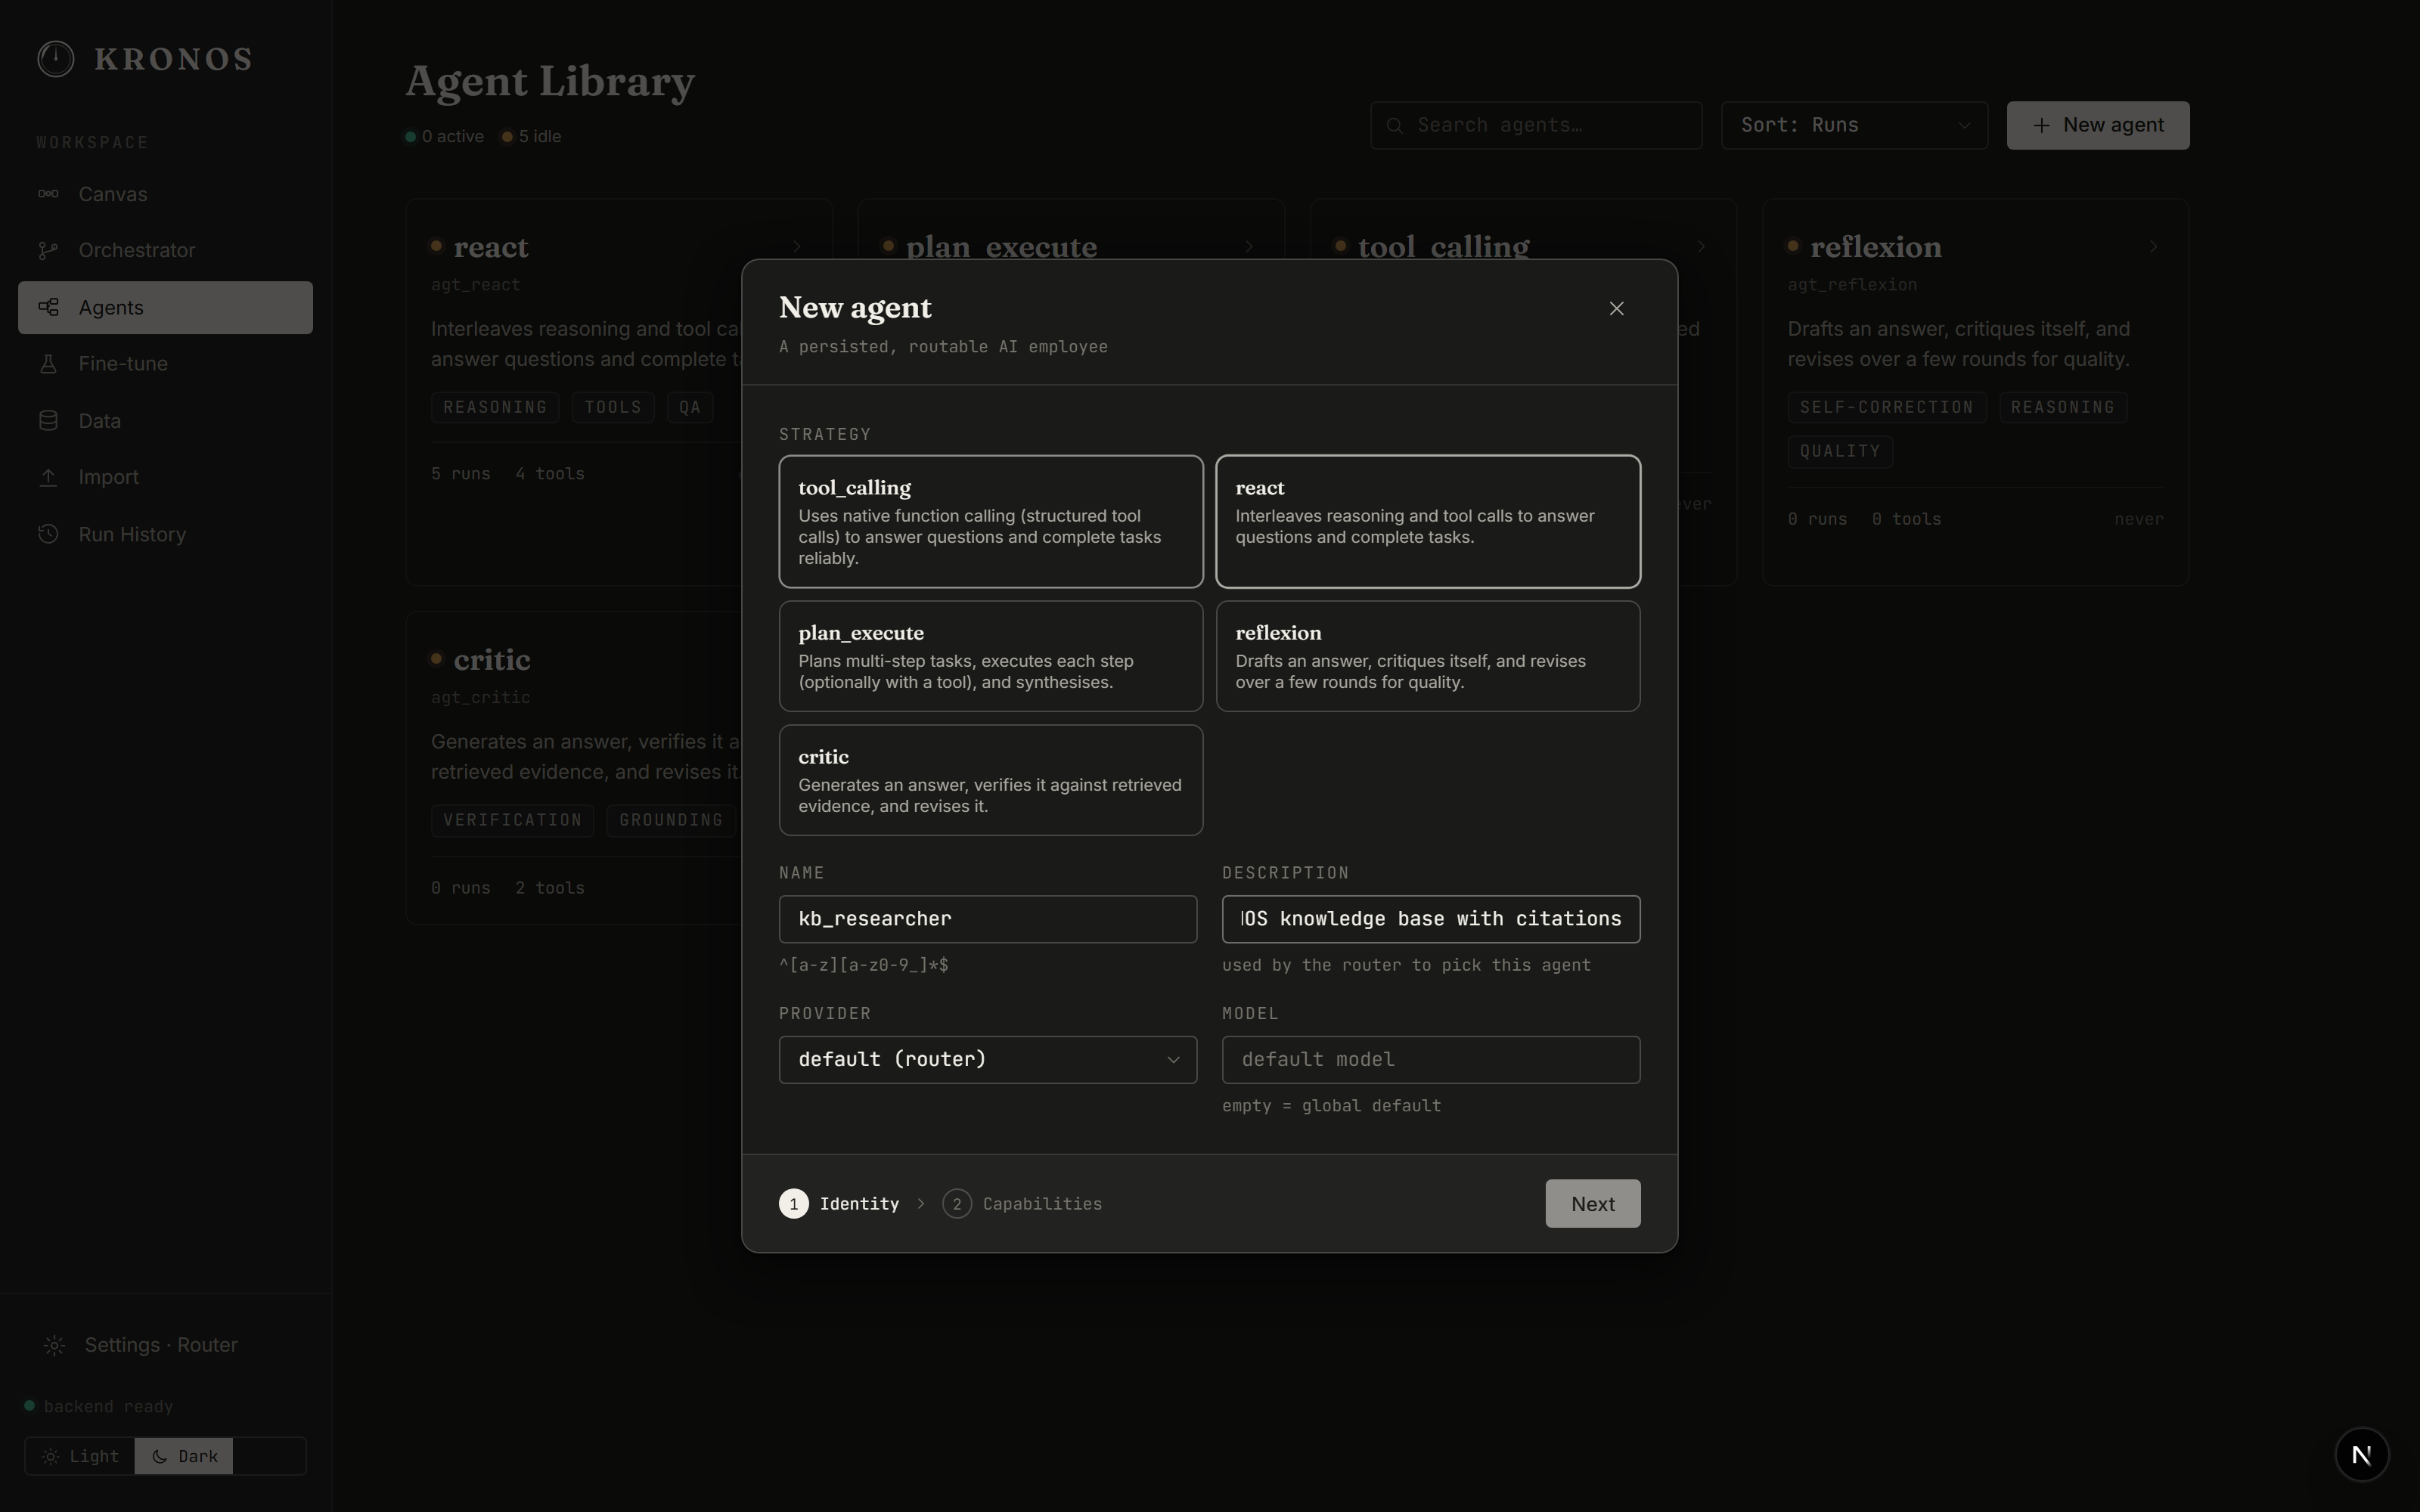Click the GROUNDING tag
Viewport: 2420px width, 1512px height.
tap(671, 820)
